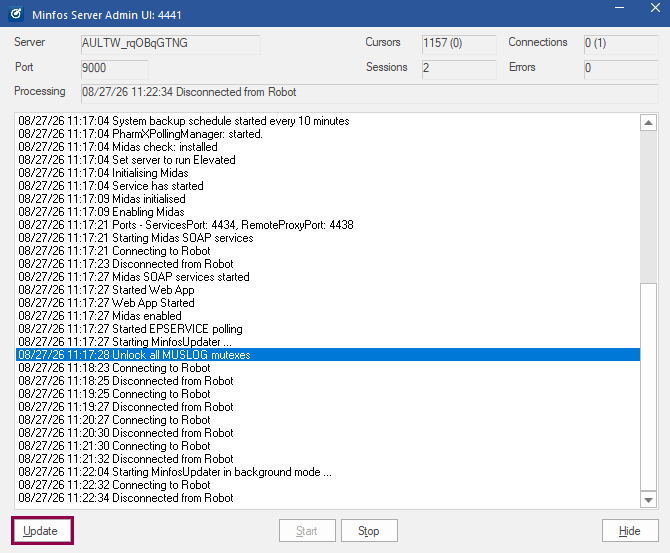Screen dimensions: 670x553
Task: Select log row 'Midas initialised'
Action: point(328,199)
